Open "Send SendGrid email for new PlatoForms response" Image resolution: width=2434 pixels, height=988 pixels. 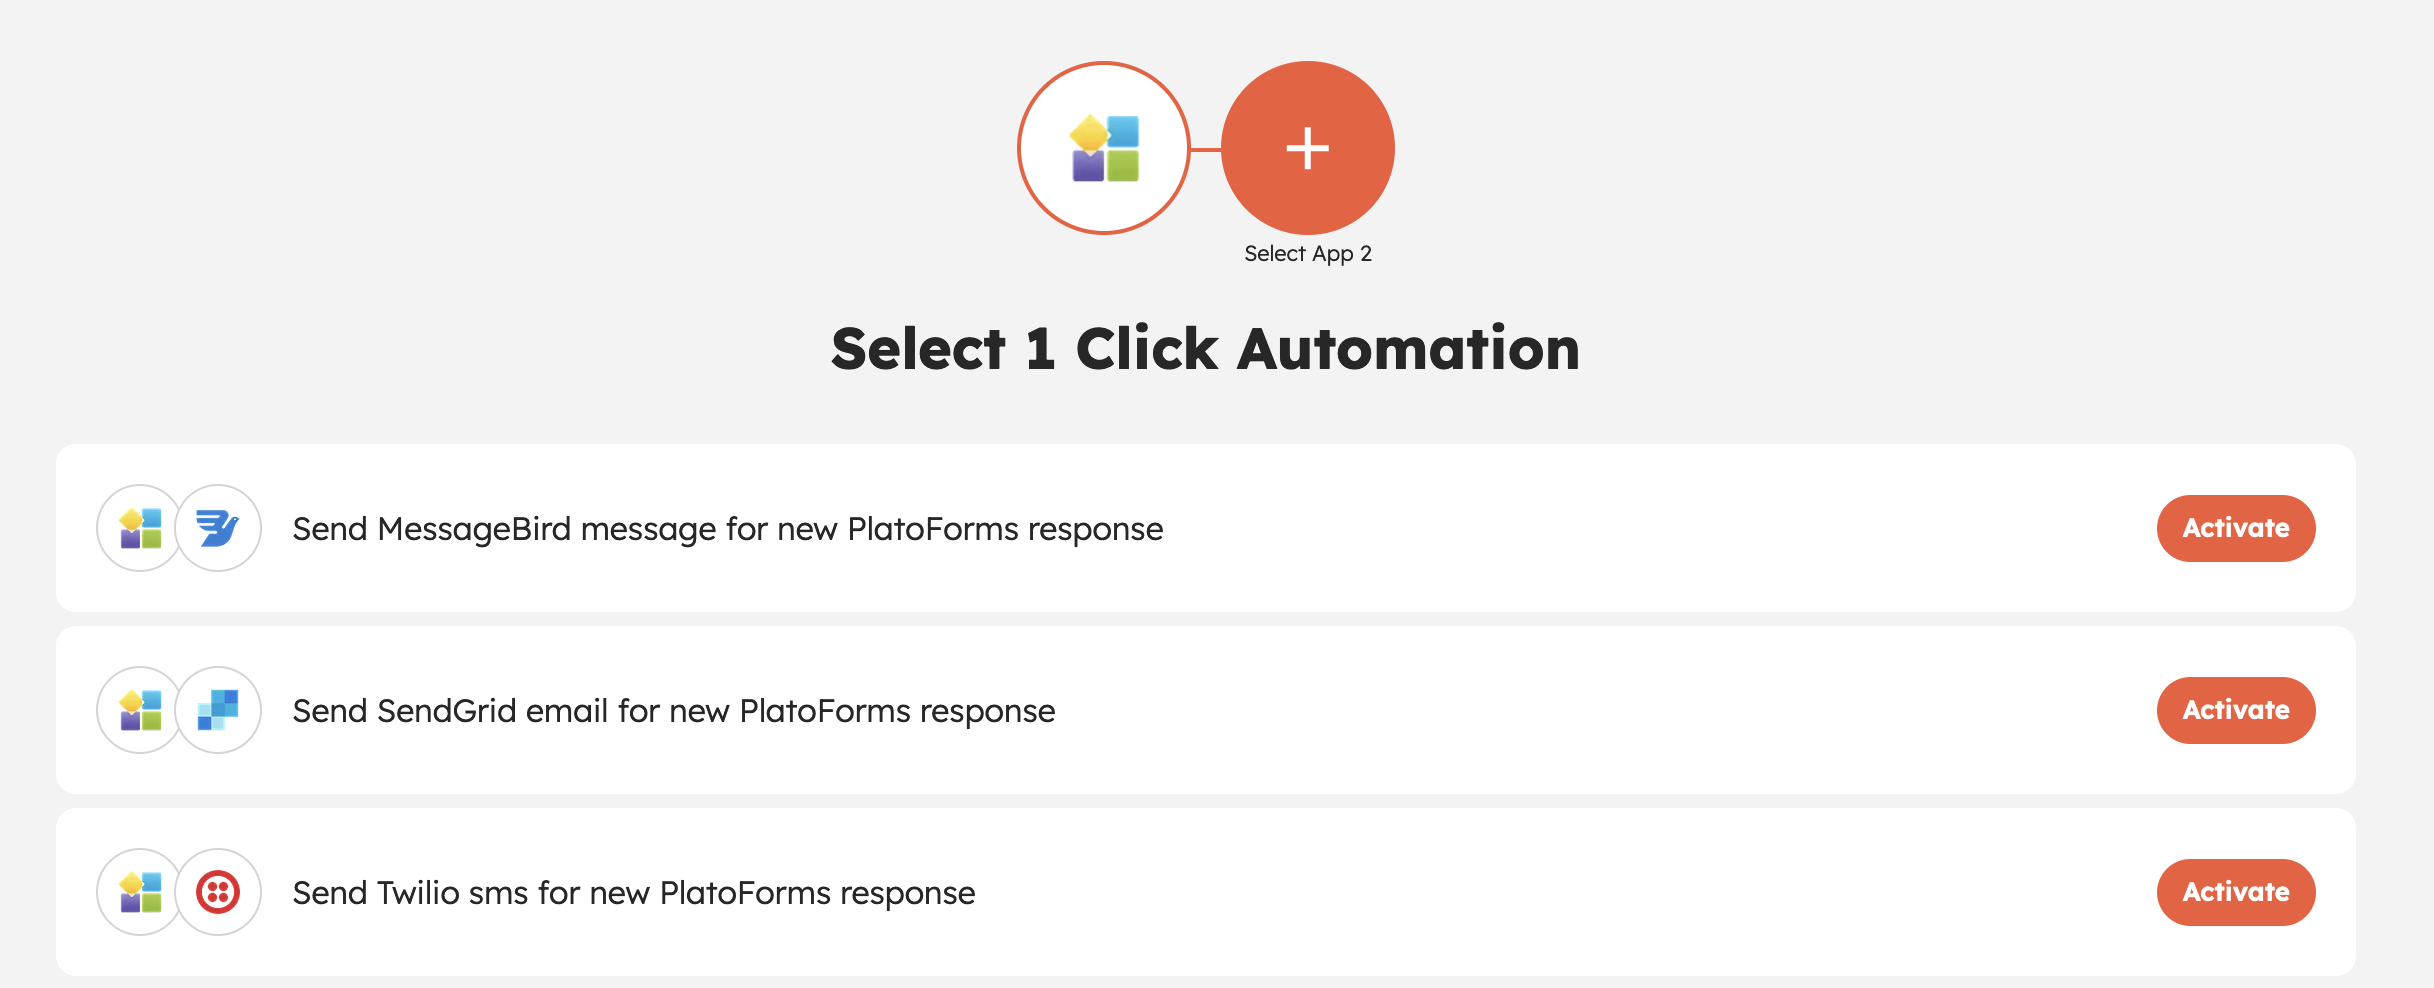tap(673, 710)
